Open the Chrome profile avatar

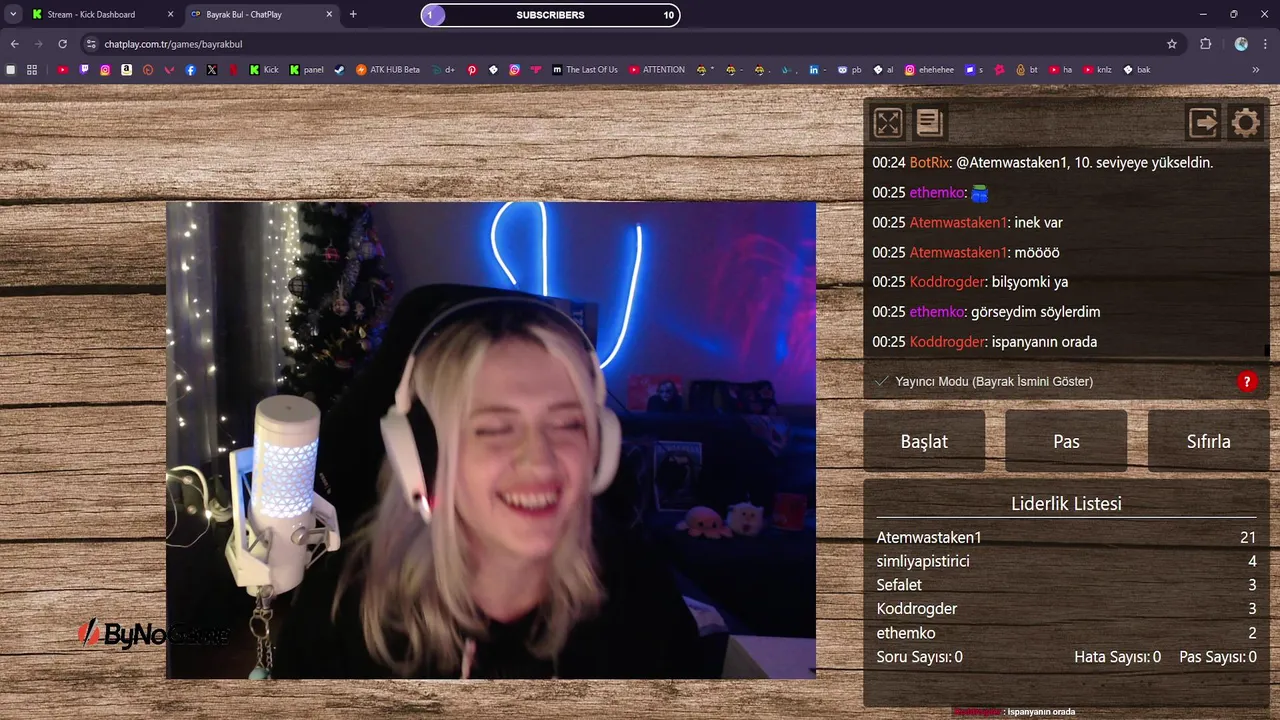click(1241, 44)
